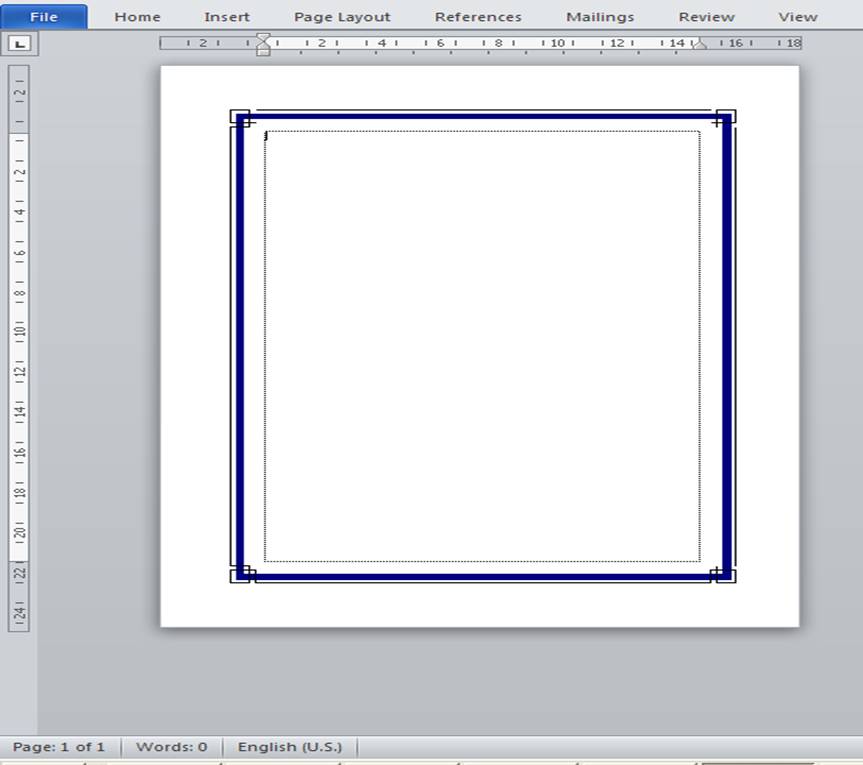This screenshot has height=765, width=863.
Task: Open language settings via English (U.S.) indicator
Action: [291, 746]
